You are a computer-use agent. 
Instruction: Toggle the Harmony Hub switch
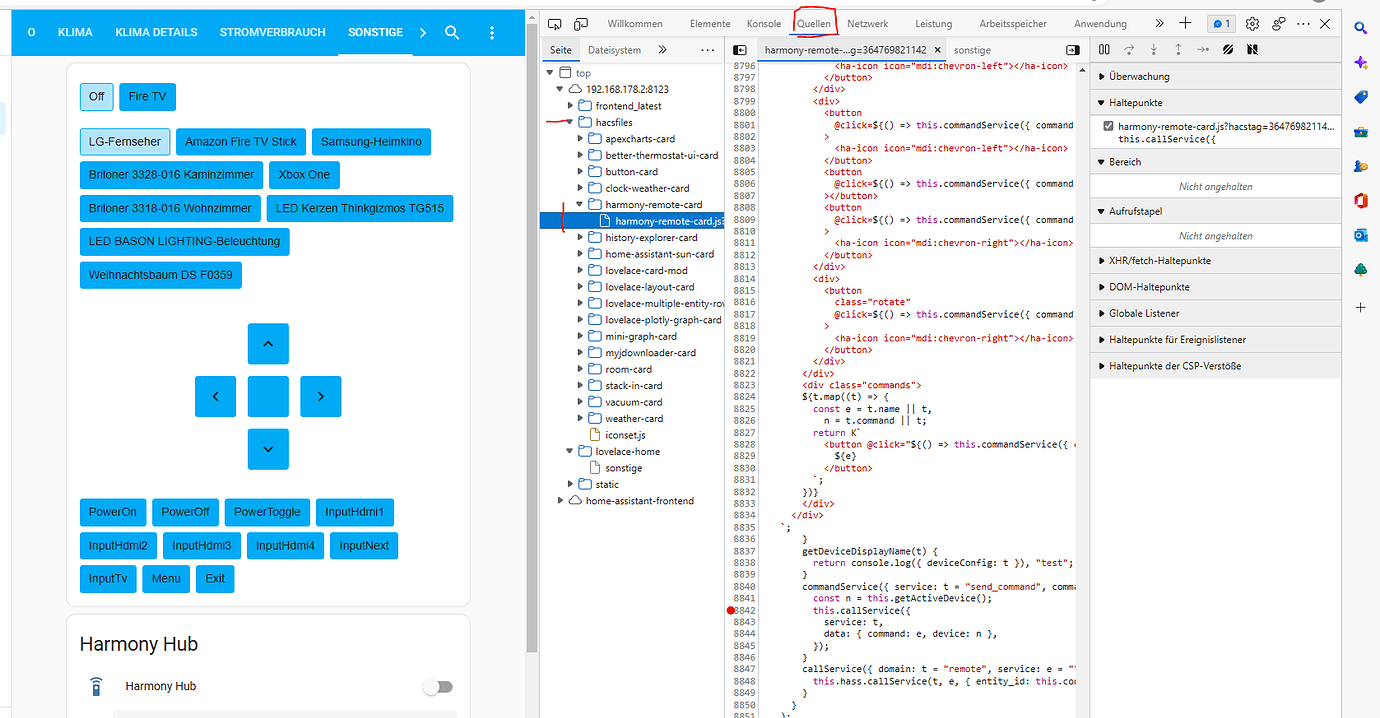[x=437, y=687]
